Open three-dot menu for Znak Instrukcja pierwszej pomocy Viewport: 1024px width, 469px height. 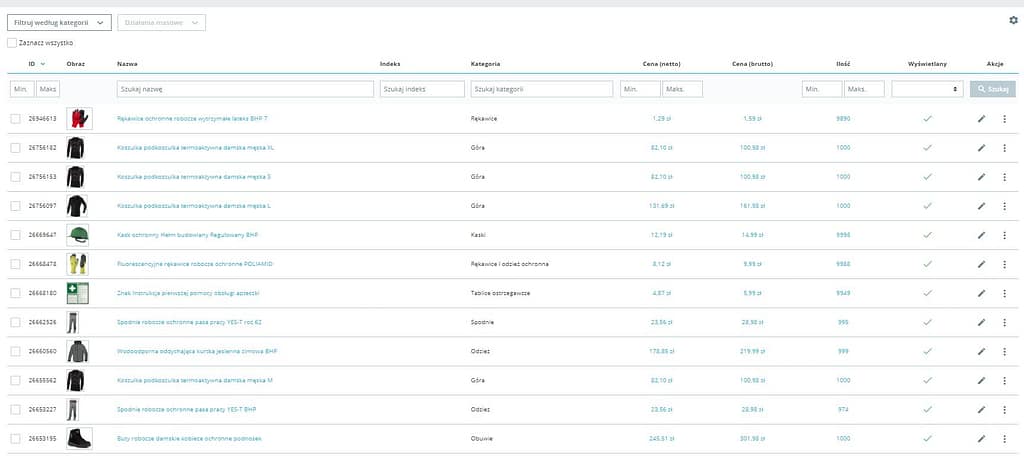coord(1004,294)
